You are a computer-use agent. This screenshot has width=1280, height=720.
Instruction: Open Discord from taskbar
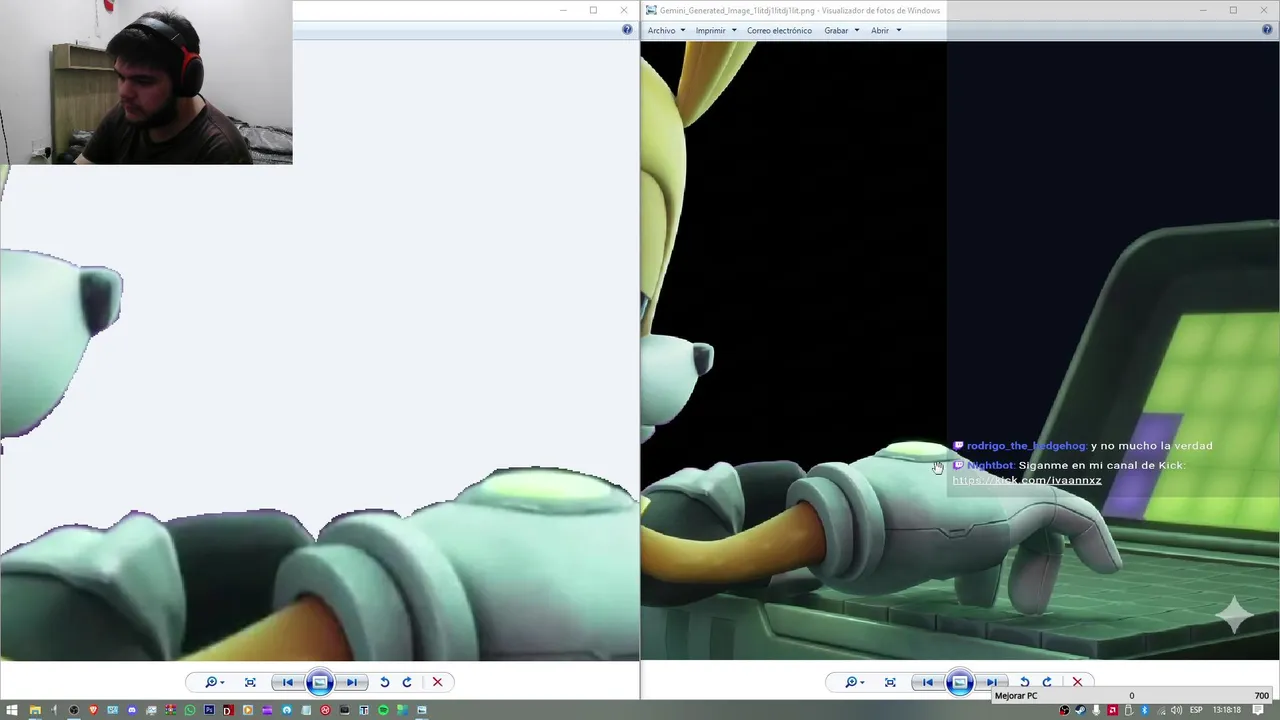coord(132,710)
